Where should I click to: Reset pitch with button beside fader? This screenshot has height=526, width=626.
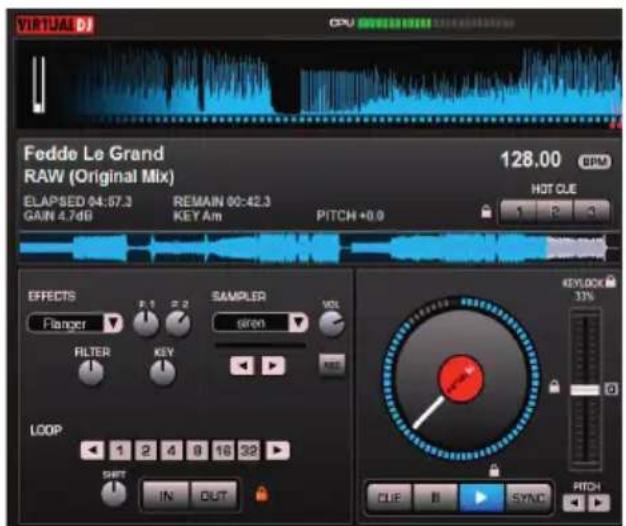click(611, 389)
